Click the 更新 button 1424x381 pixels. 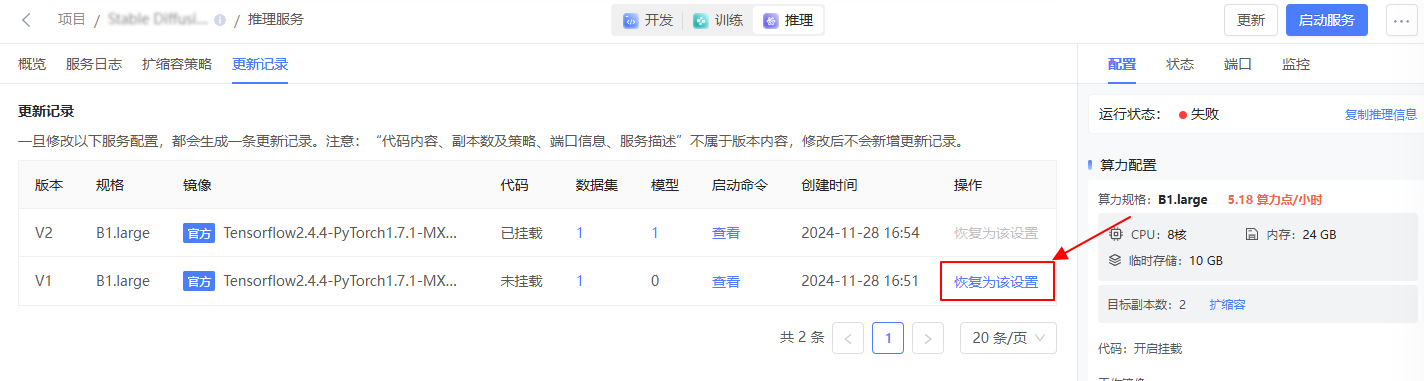point(1251,20)
